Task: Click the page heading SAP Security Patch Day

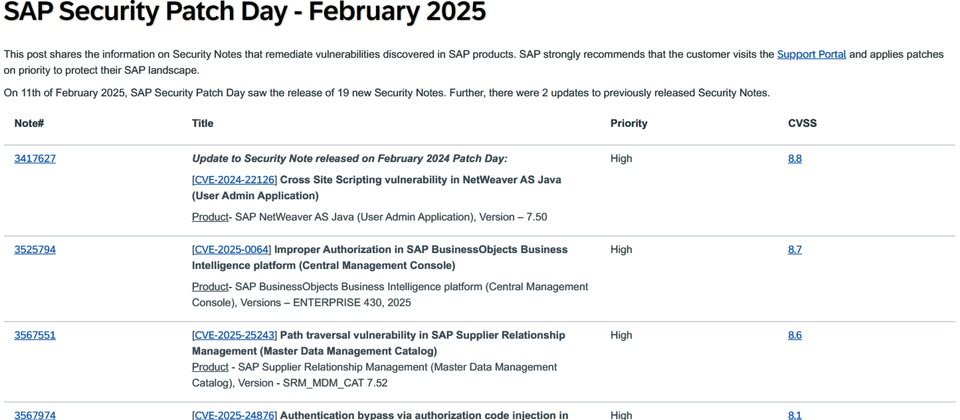Action: click(x=245, y=11)
